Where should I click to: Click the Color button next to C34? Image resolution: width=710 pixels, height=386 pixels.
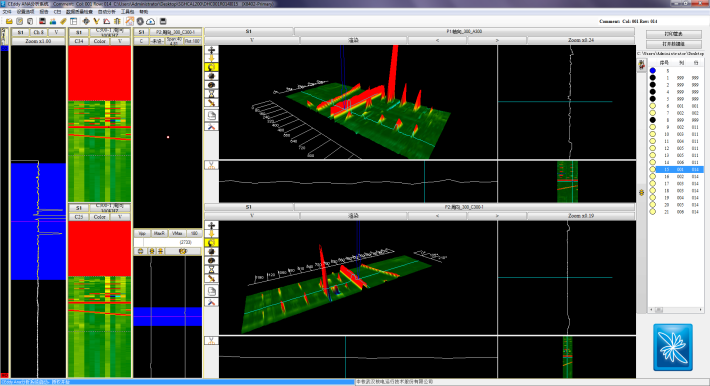(x=100, y=41)
